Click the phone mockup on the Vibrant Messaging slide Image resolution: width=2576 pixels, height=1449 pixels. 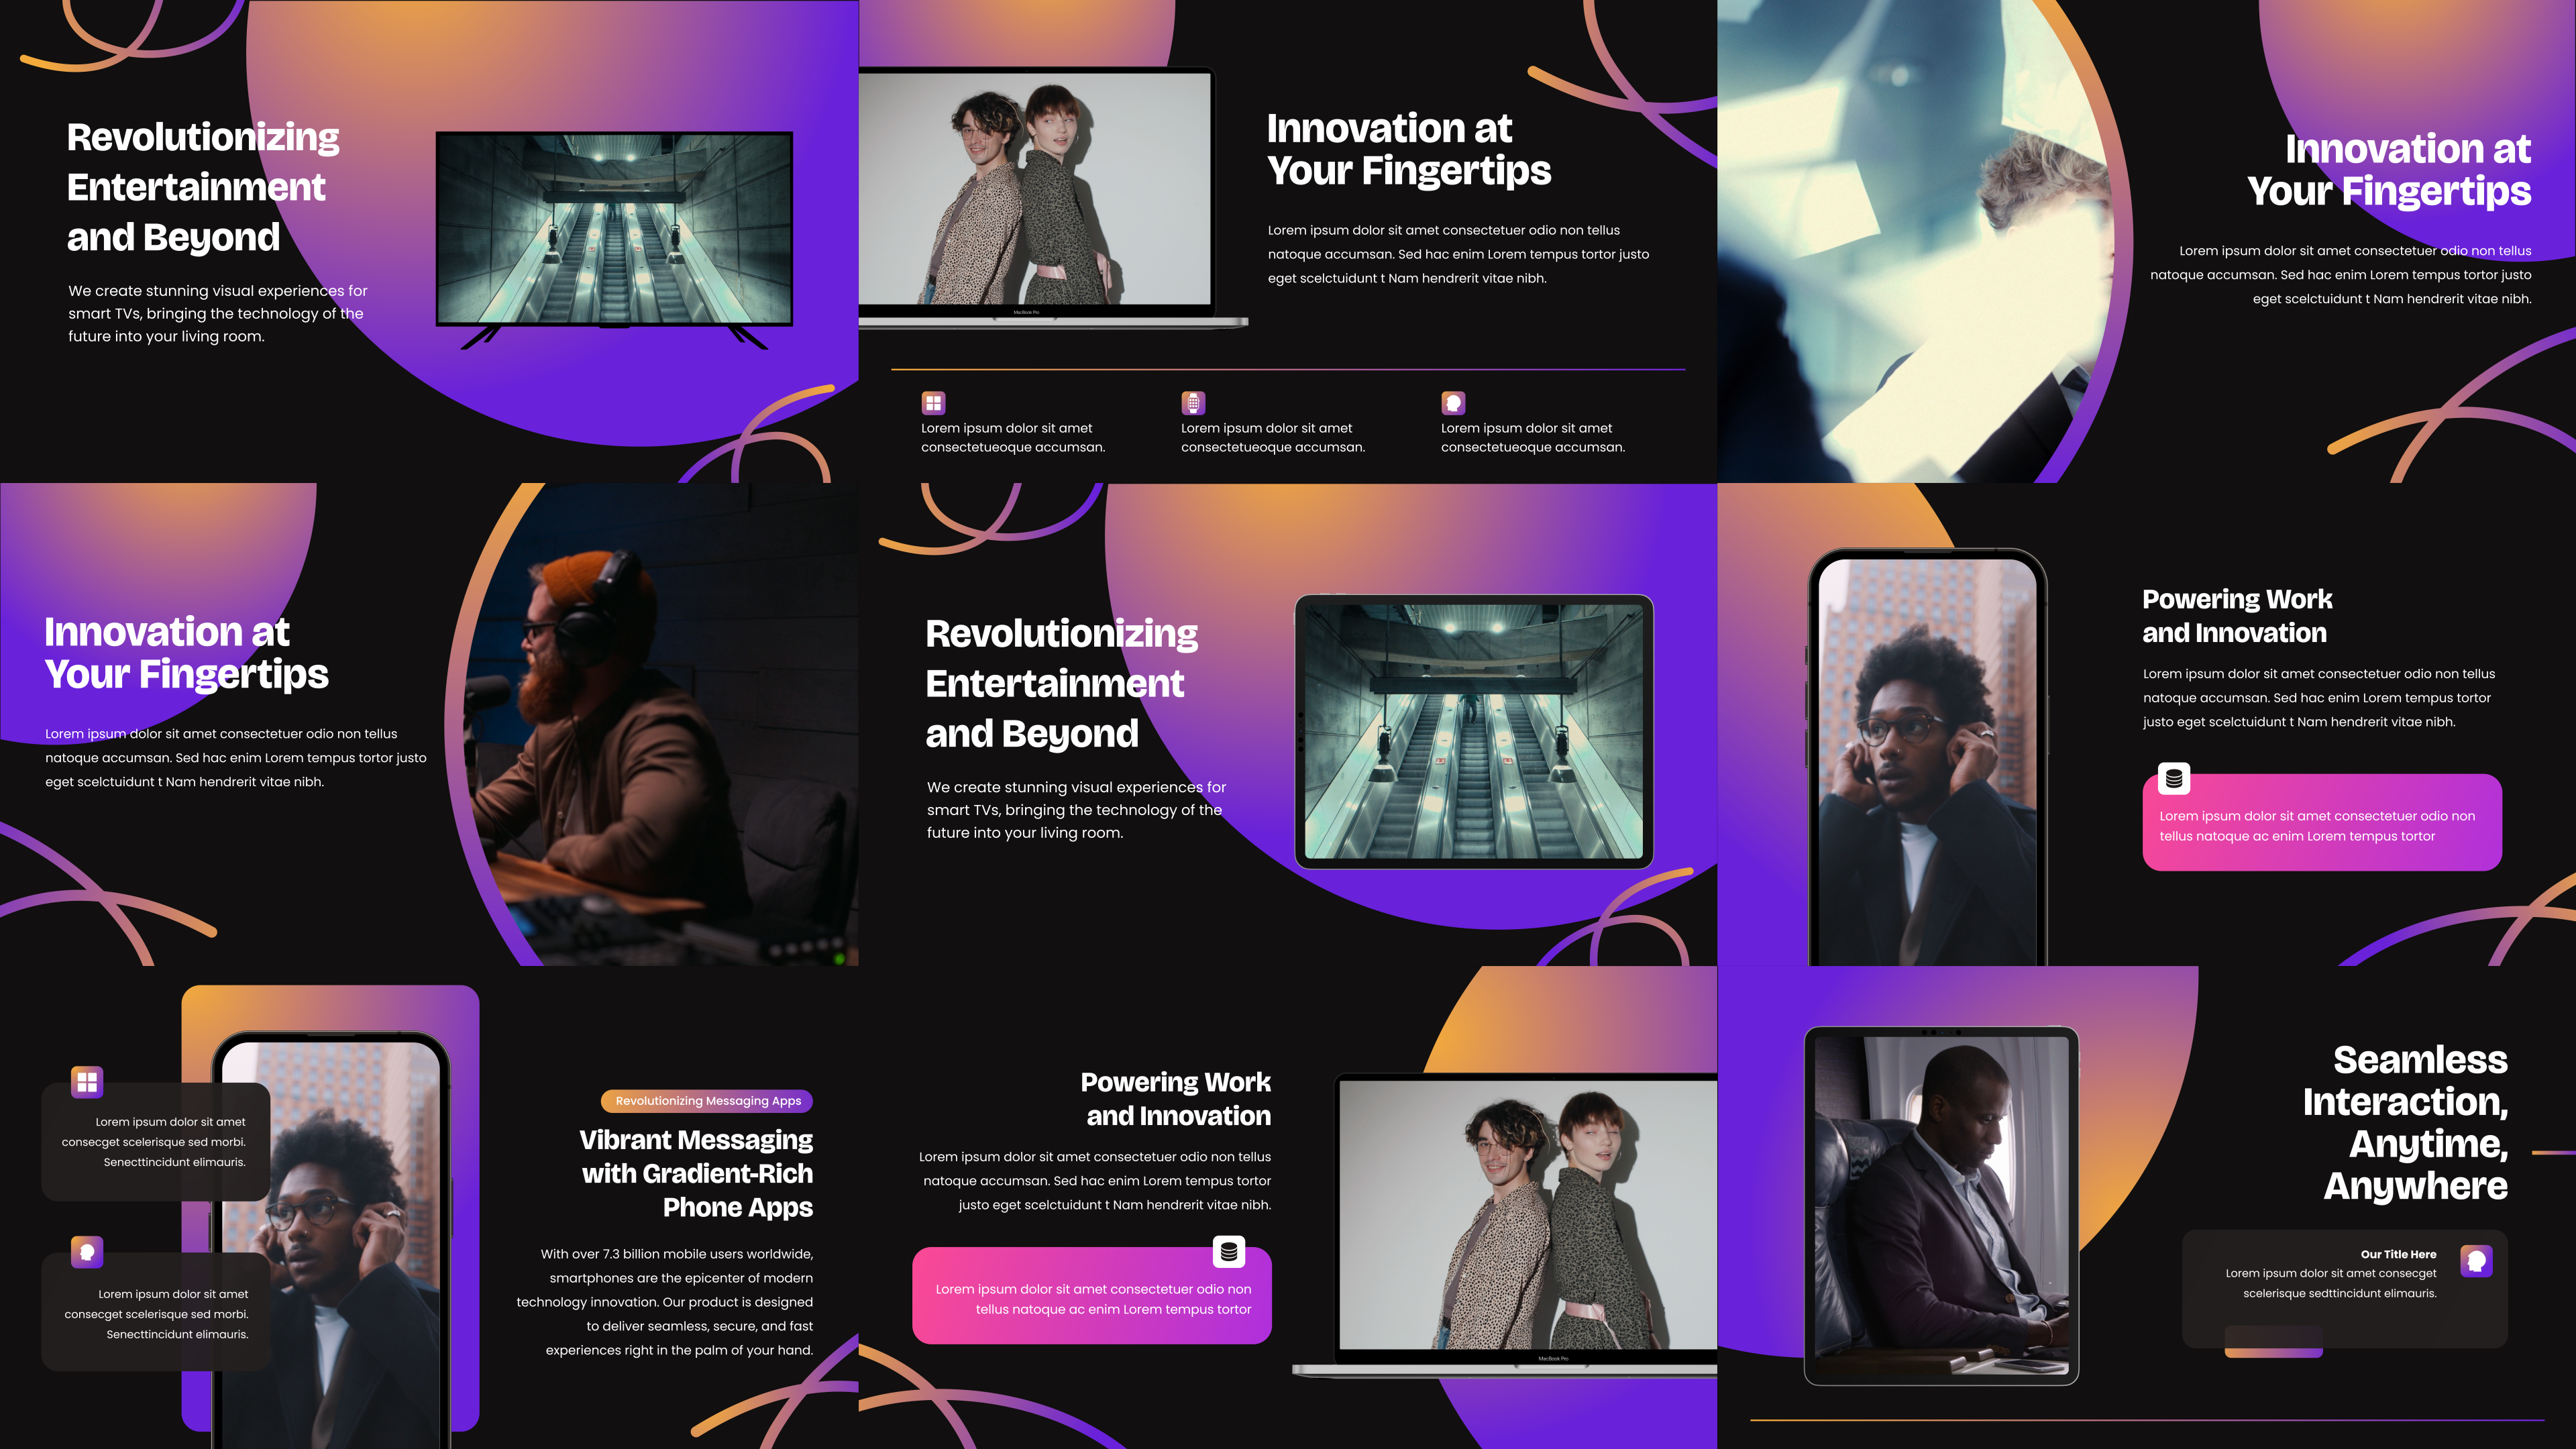(x=331, y=1240)
